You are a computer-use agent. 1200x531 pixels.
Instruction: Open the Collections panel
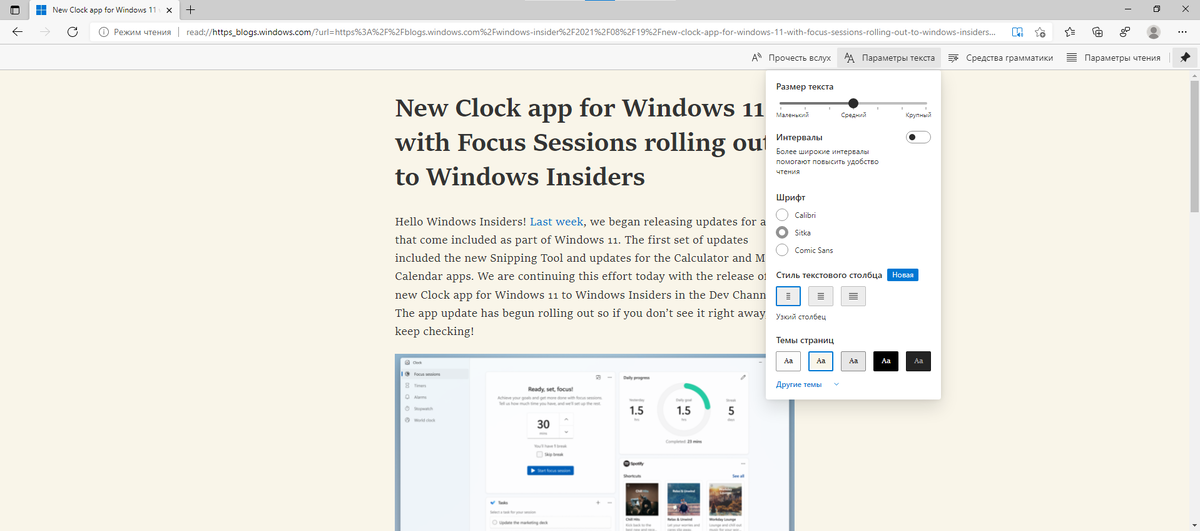(1098, 32)
